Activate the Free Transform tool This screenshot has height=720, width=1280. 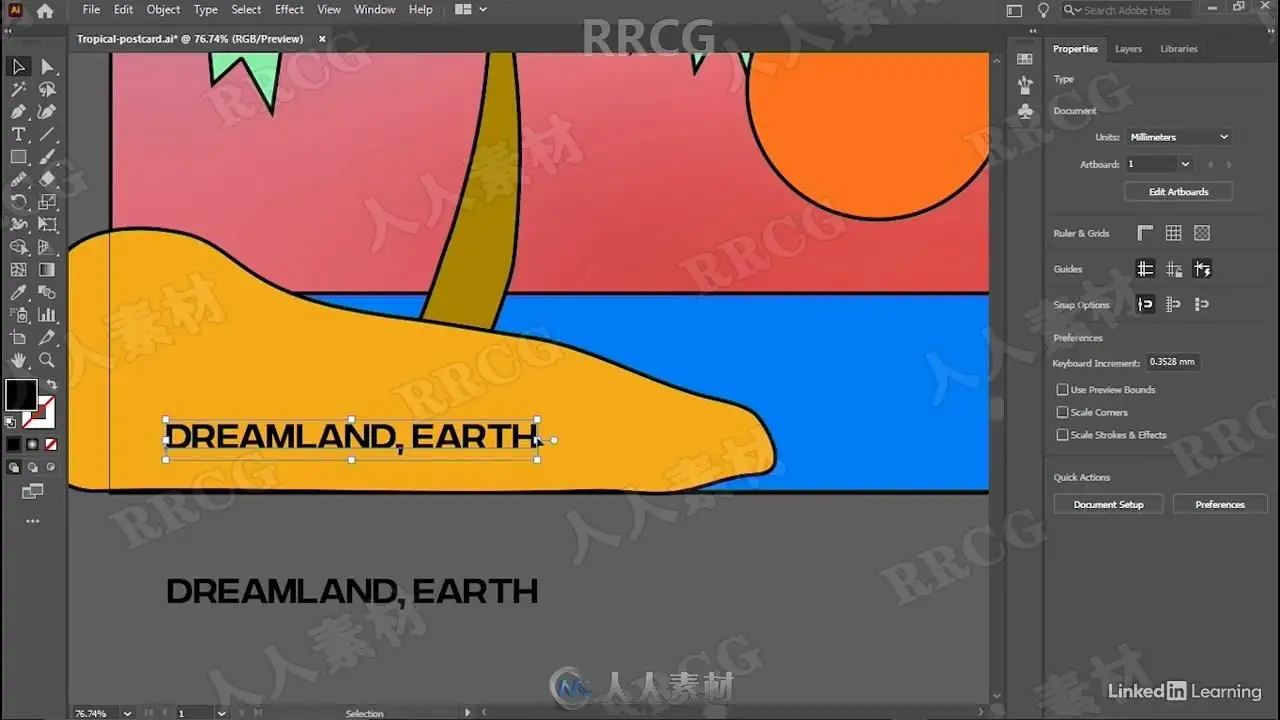47,225
